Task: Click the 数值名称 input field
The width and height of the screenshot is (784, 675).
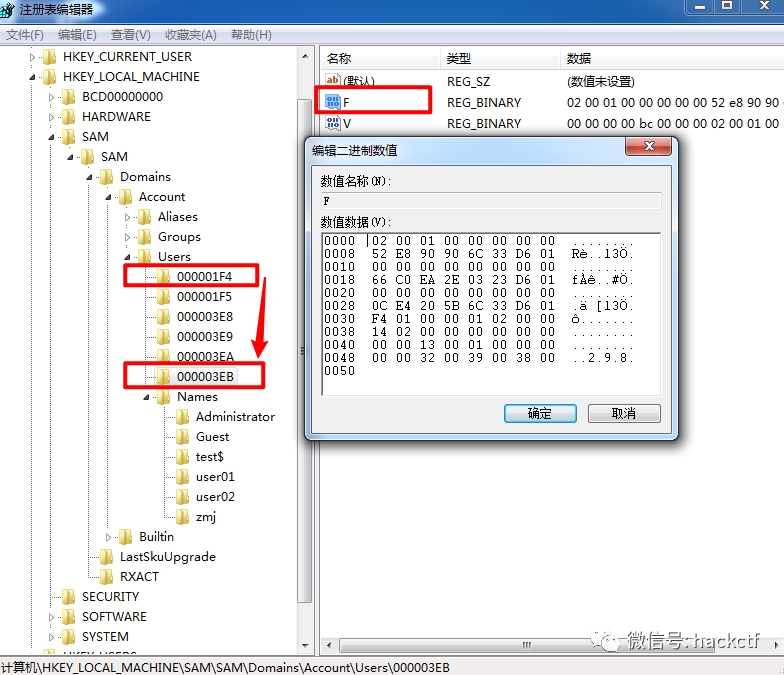Action: [490, 201]
